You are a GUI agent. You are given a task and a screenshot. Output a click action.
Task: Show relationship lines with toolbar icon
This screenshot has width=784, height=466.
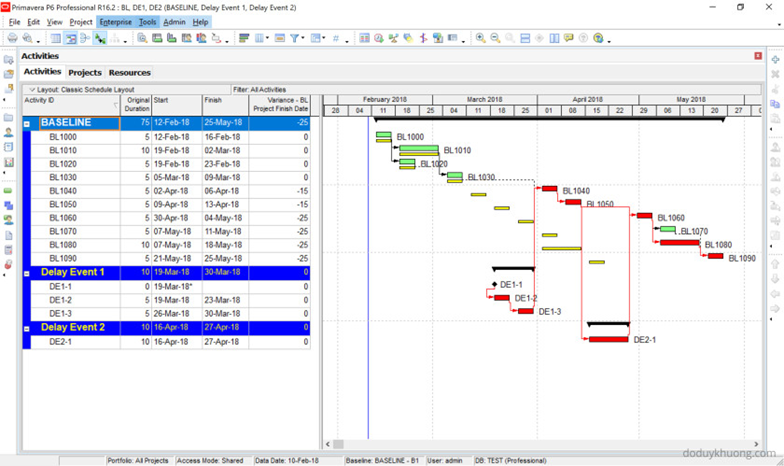pos(100,38)
